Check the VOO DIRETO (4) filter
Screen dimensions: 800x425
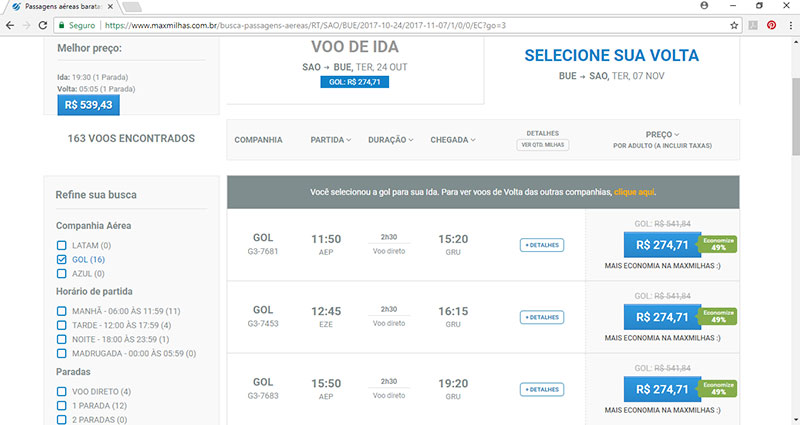coord(62,392)
